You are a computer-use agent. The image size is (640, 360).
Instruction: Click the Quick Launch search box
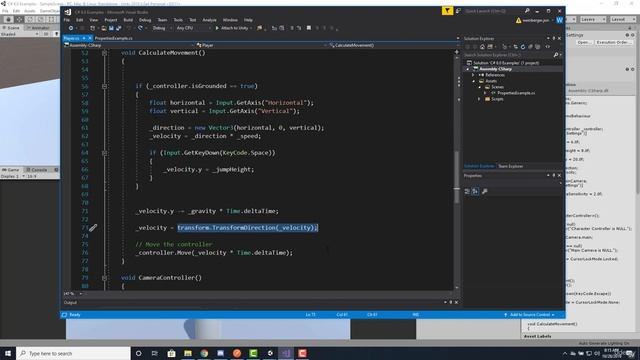pyautogui.click(x=494, y=11)
